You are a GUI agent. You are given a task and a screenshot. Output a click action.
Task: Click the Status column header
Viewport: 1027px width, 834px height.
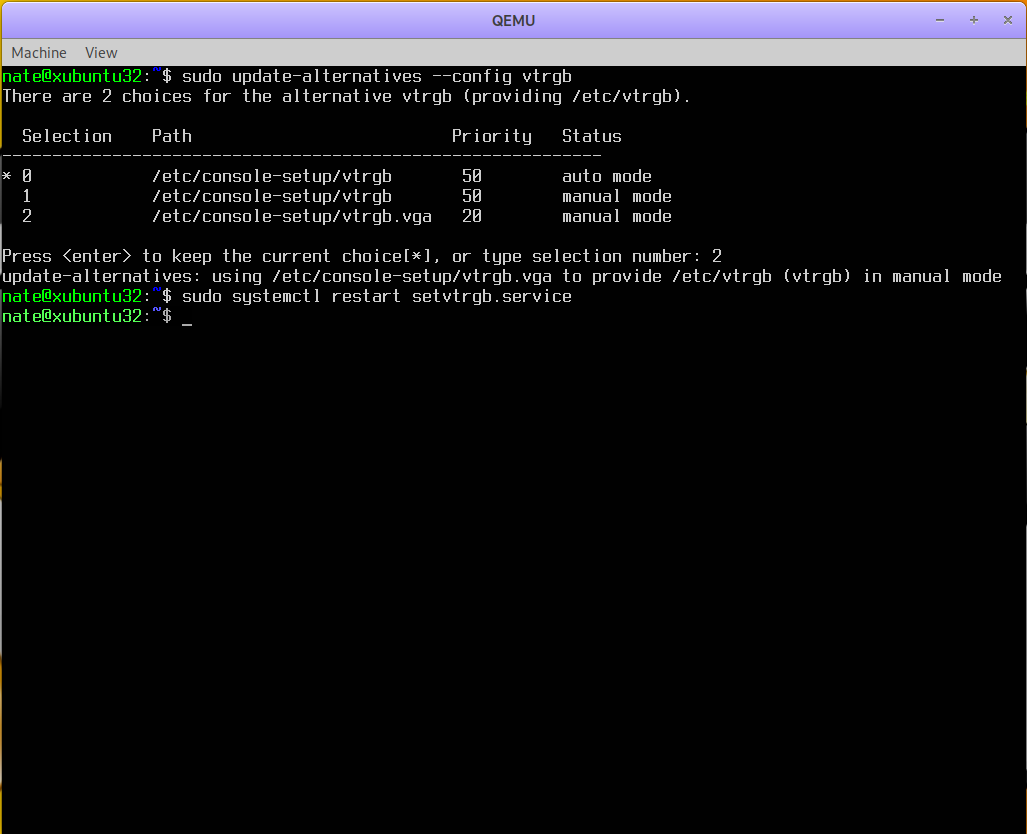(x=591, y=137)
